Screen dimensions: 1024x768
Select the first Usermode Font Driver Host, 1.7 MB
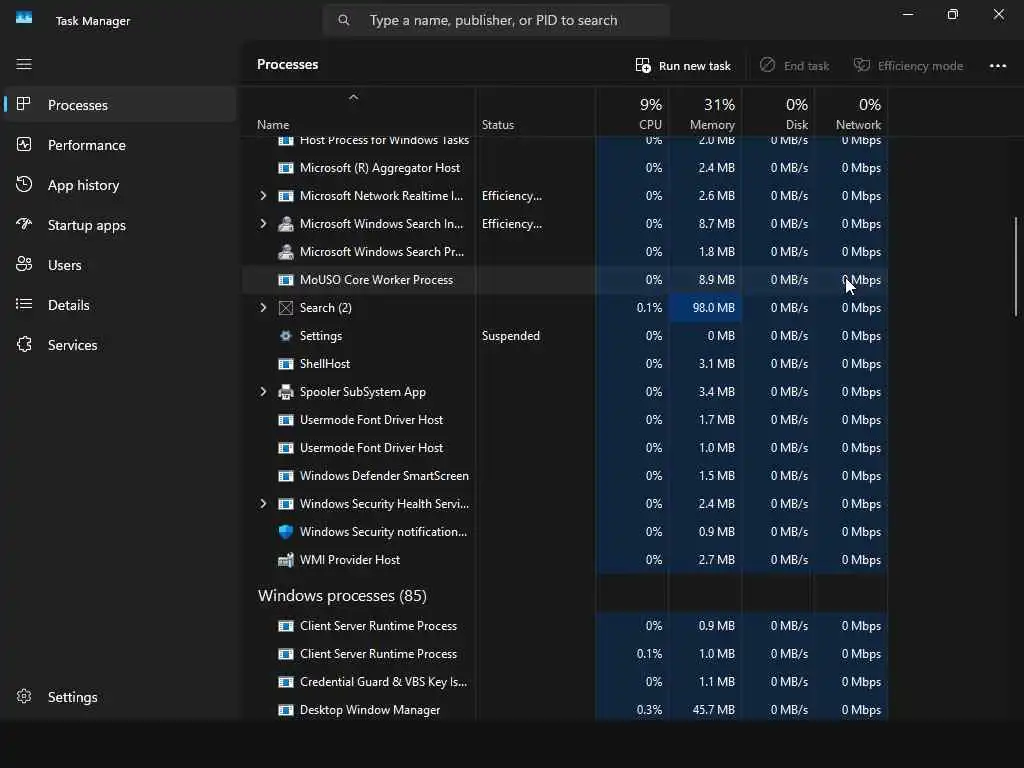click(565, 420)
